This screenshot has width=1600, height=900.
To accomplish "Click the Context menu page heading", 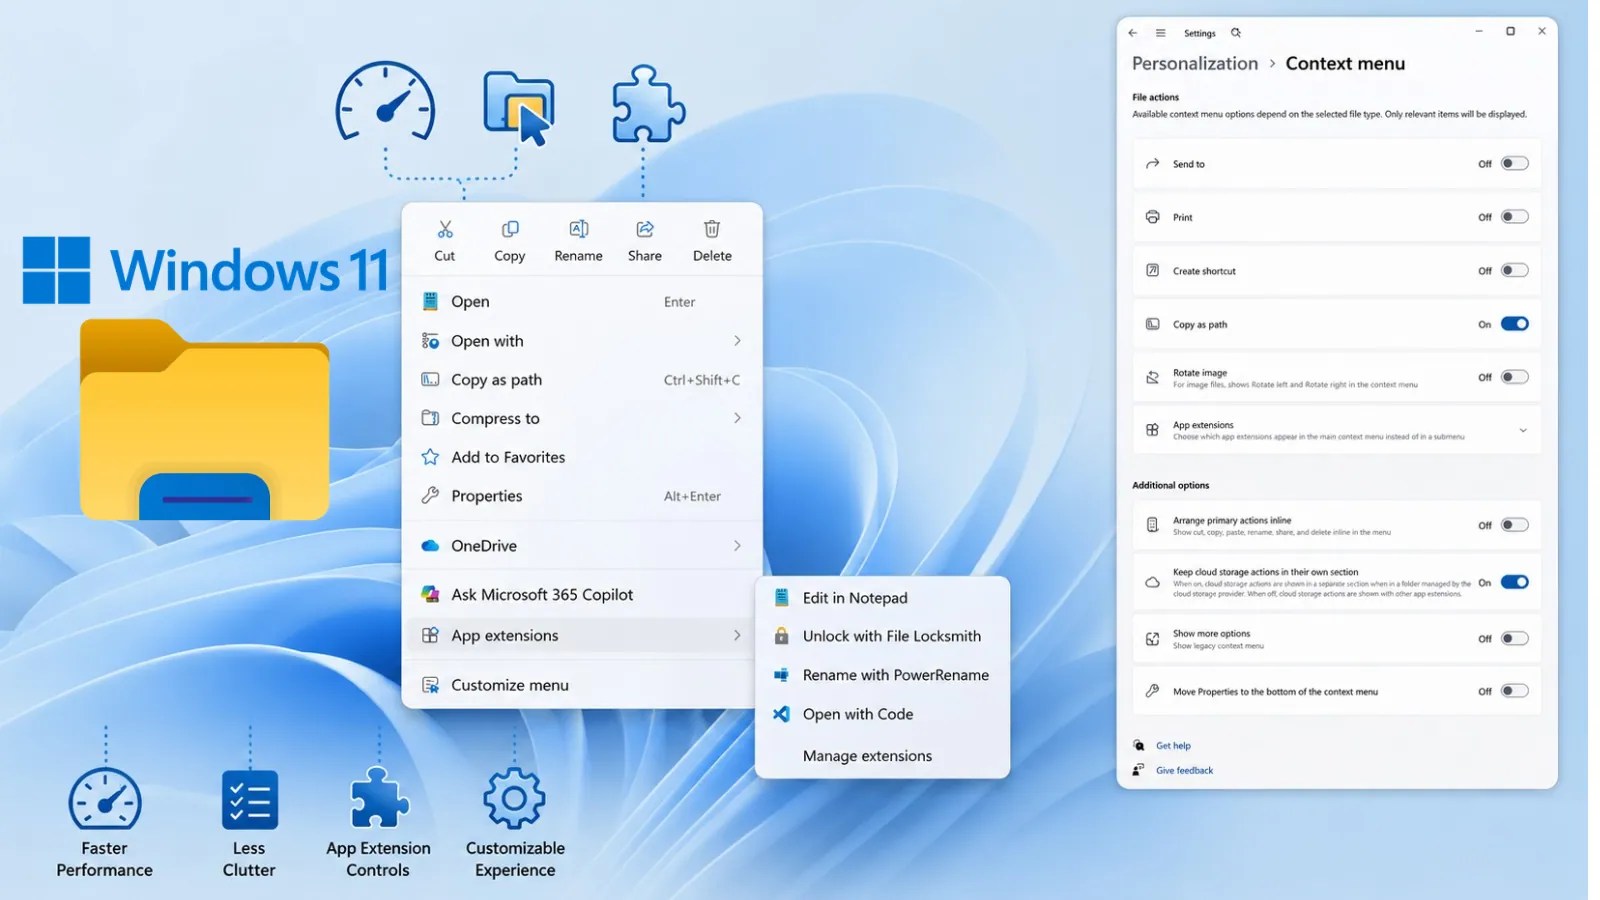I will click(x=1345, y=63).
